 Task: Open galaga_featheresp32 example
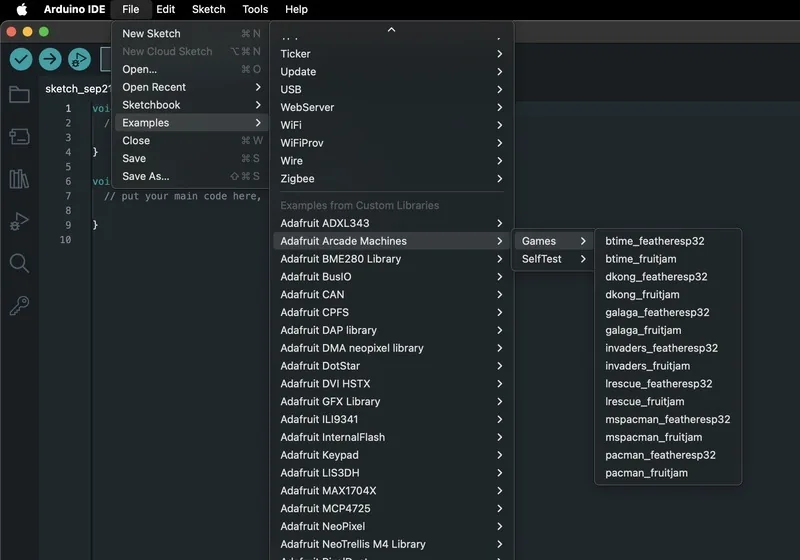pos(668,313)
